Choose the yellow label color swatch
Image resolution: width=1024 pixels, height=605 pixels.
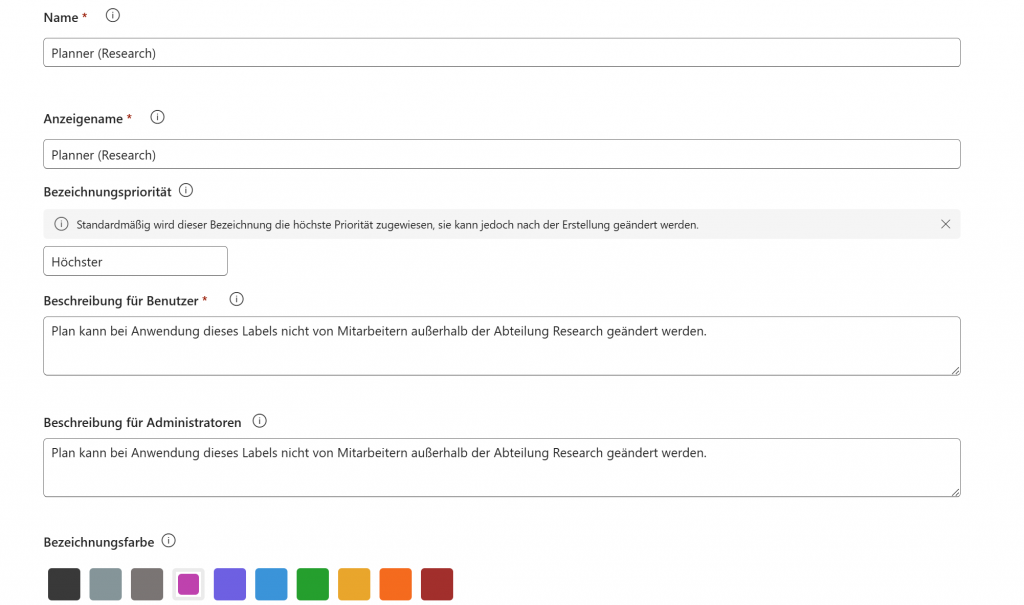click(354, 584)
